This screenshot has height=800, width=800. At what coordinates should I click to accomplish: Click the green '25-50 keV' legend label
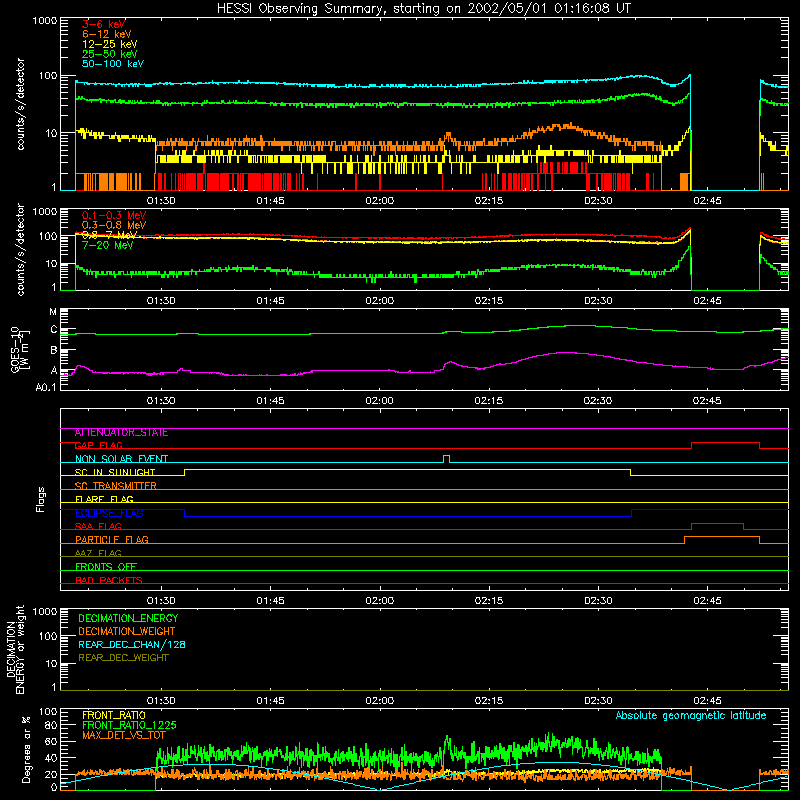pos(110,54)
